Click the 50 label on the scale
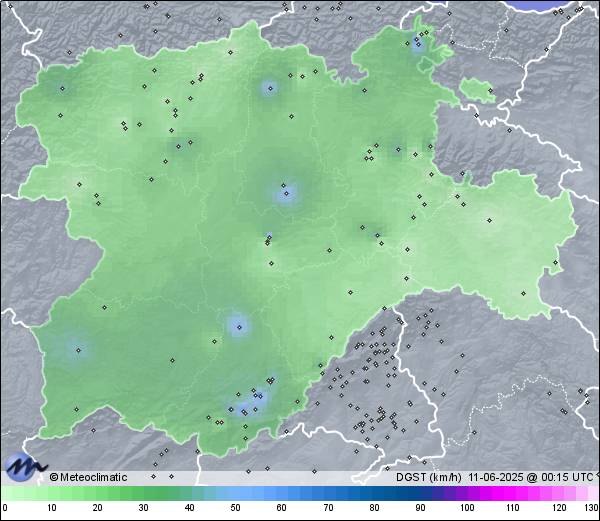Image resolution: width=600 pixels, height=521 pixels. point(236,508)
